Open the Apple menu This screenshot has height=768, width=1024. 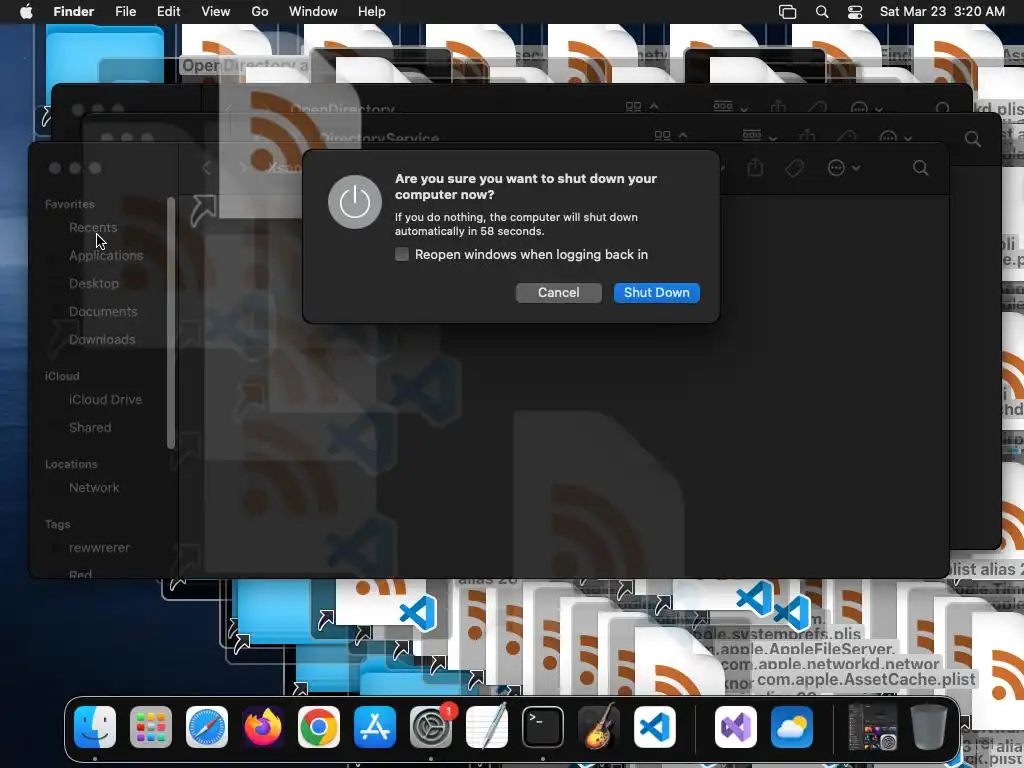pos(26,12)
